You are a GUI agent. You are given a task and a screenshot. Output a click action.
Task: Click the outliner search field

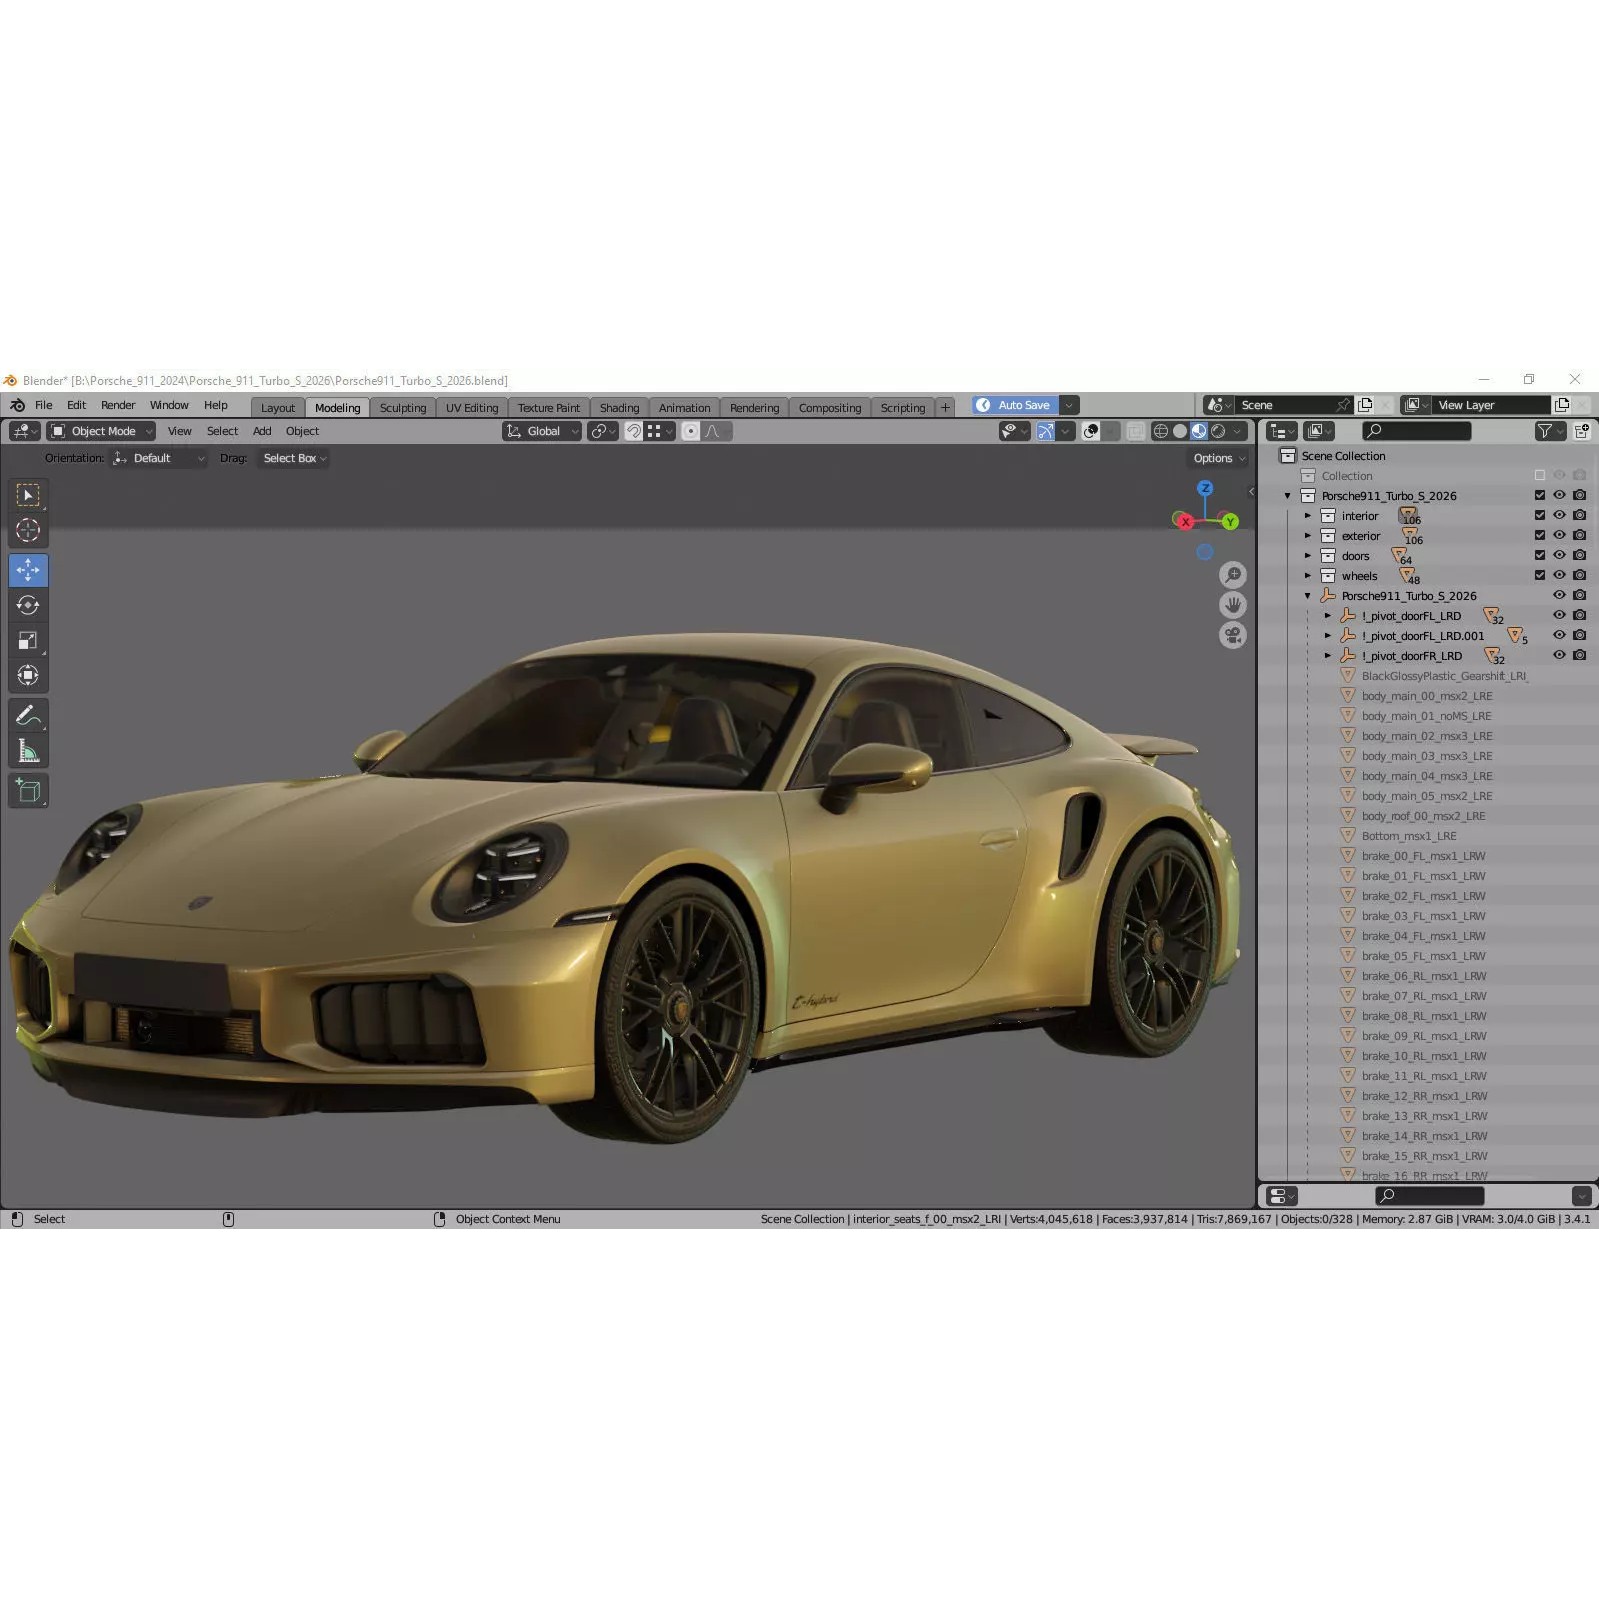coord(1417,431)
